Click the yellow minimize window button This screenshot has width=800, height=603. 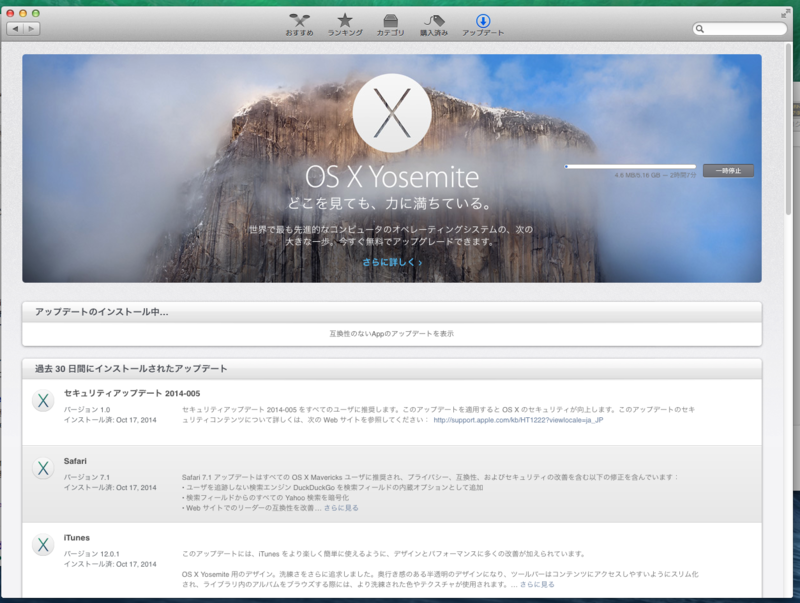pos(23,13)
